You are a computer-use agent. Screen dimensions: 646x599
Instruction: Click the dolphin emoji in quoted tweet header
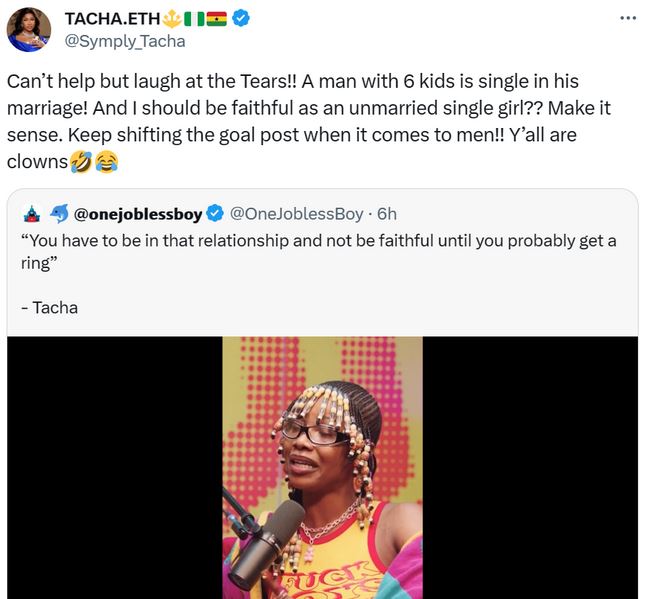click(59, 213)
